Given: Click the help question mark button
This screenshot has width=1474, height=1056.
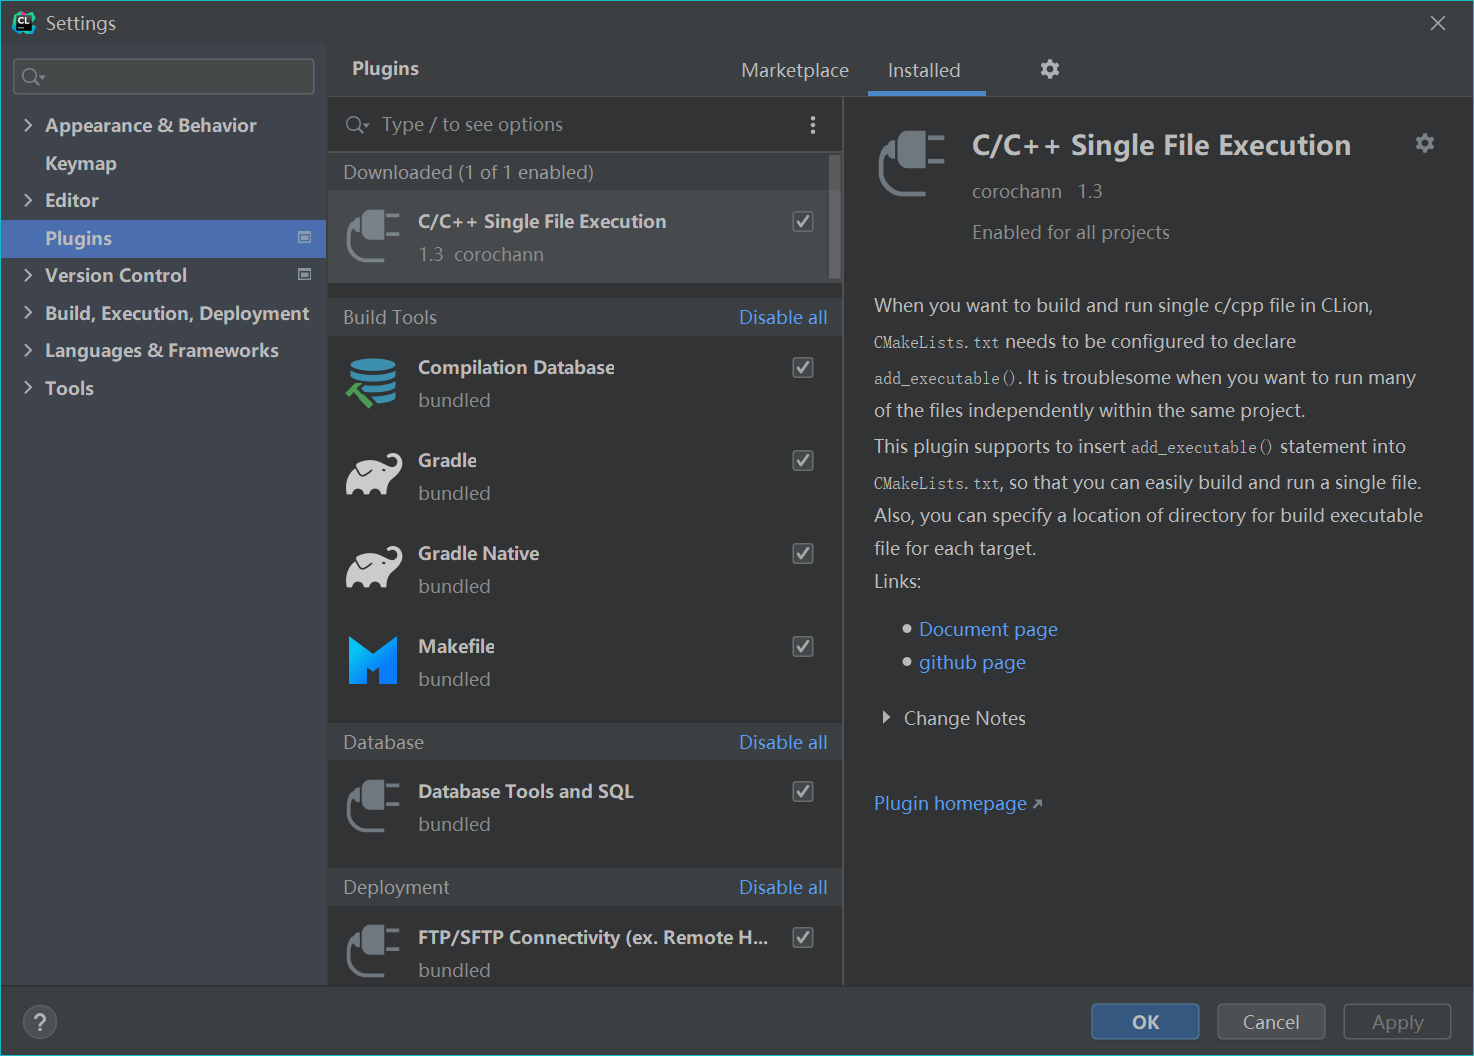Looking at the screenshot, I should [x=40, y=1022].
